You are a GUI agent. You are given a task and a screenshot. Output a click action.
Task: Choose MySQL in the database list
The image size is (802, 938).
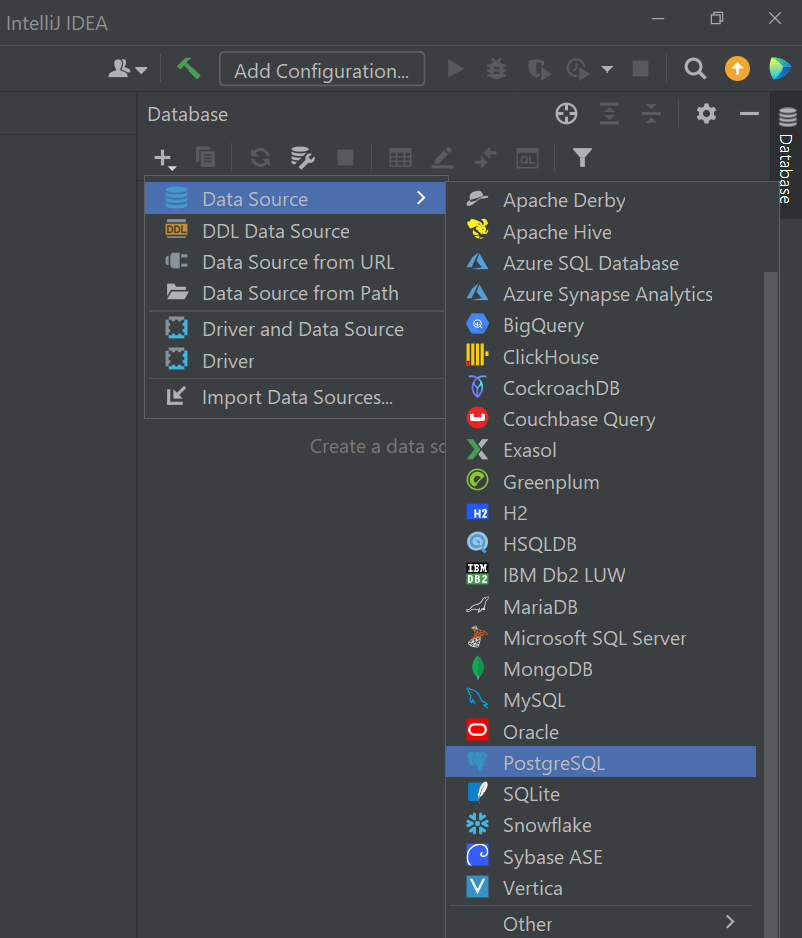pos(601,700)
